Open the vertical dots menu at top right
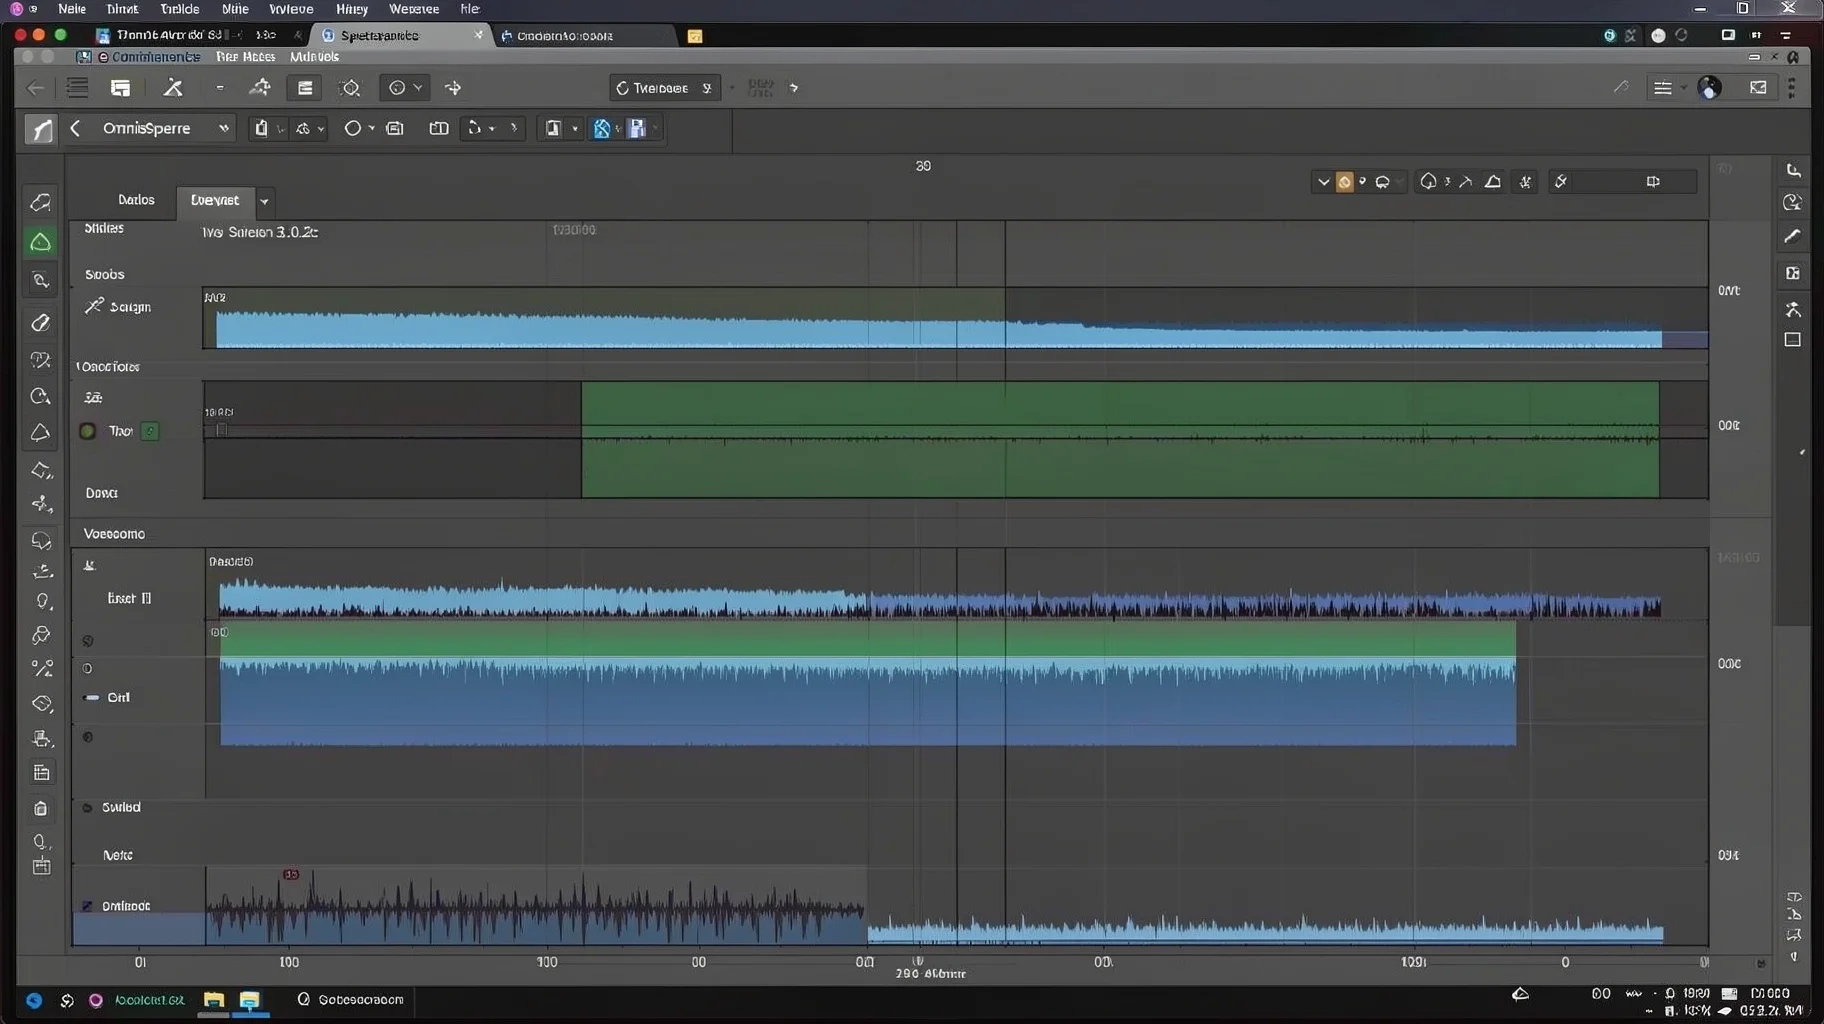The width and height of the screenshot is (1824, 1024). point(1791,88)
